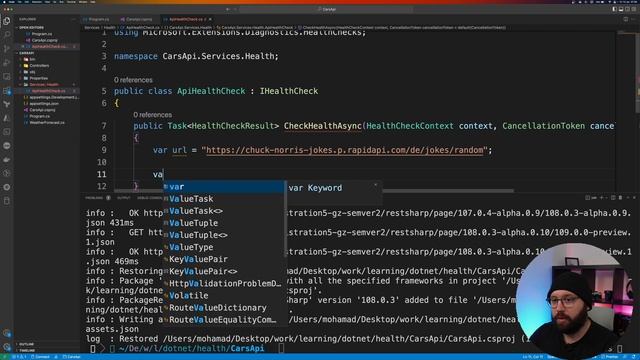Collapse the CARSAPI folder section

[27, 53]
